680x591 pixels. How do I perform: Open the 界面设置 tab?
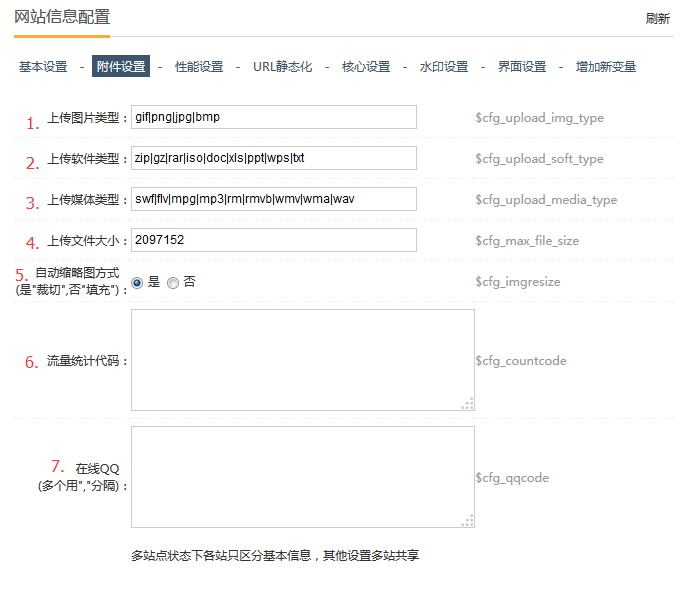[x=522, y=67]
